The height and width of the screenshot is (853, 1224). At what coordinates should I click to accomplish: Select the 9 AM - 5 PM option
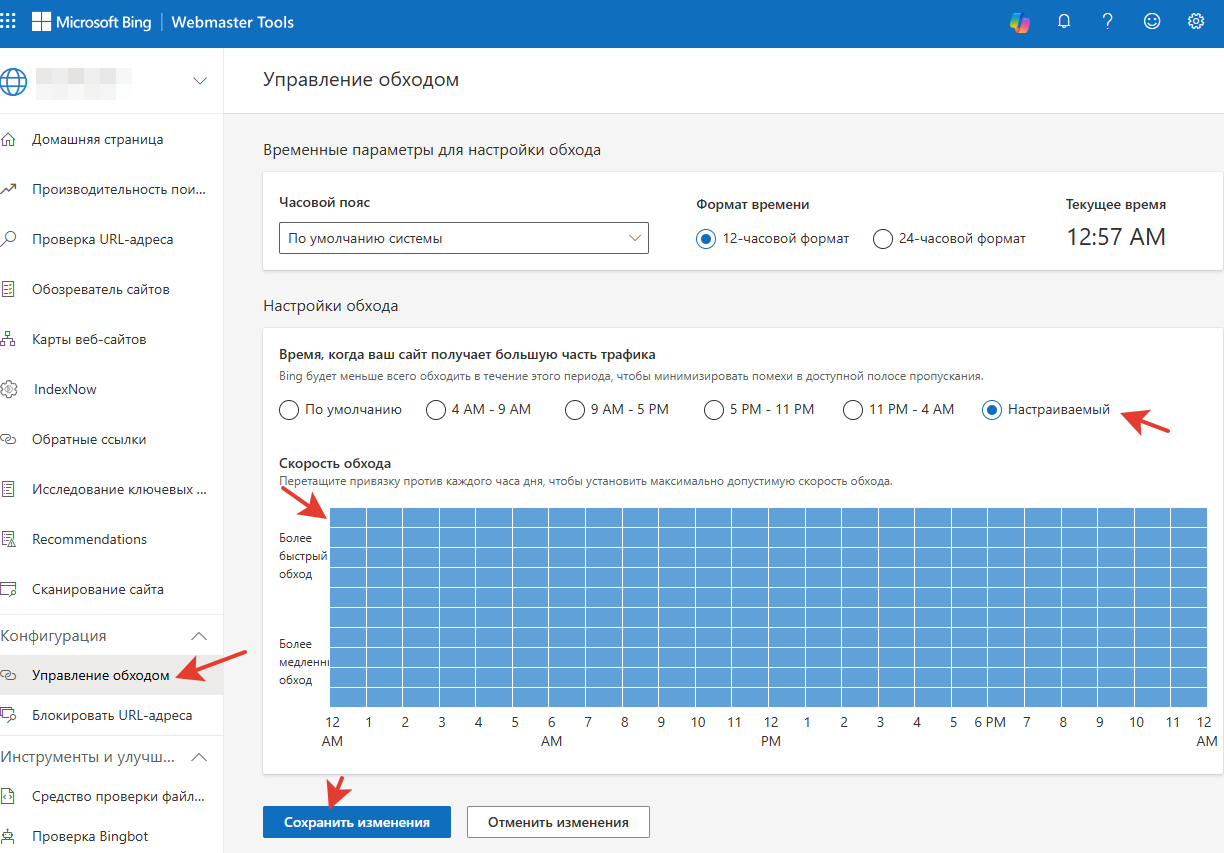coord(574,410)
